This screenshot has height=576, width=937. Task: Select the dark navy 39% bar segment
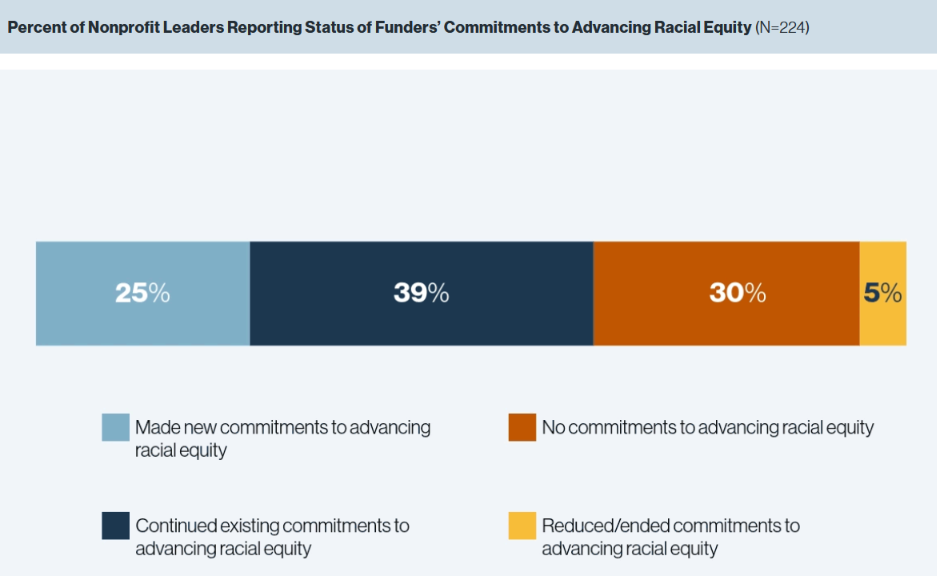pos(421,293)
